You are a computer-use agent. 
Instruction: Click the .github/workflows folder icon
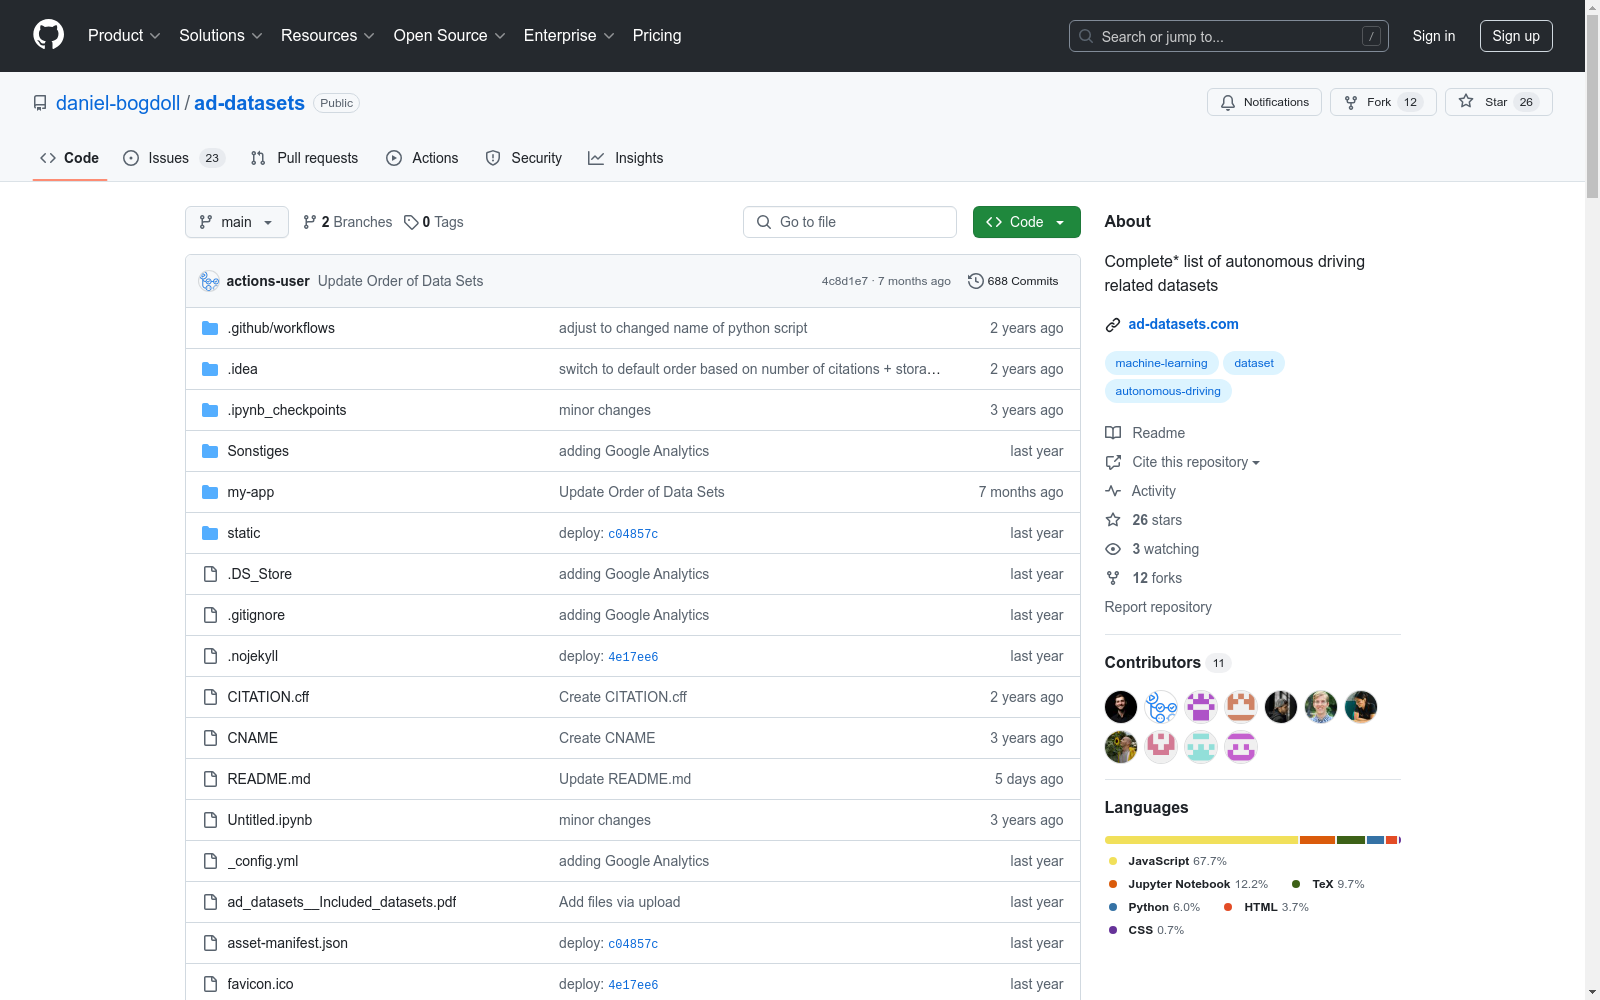[x=210, y=328]
